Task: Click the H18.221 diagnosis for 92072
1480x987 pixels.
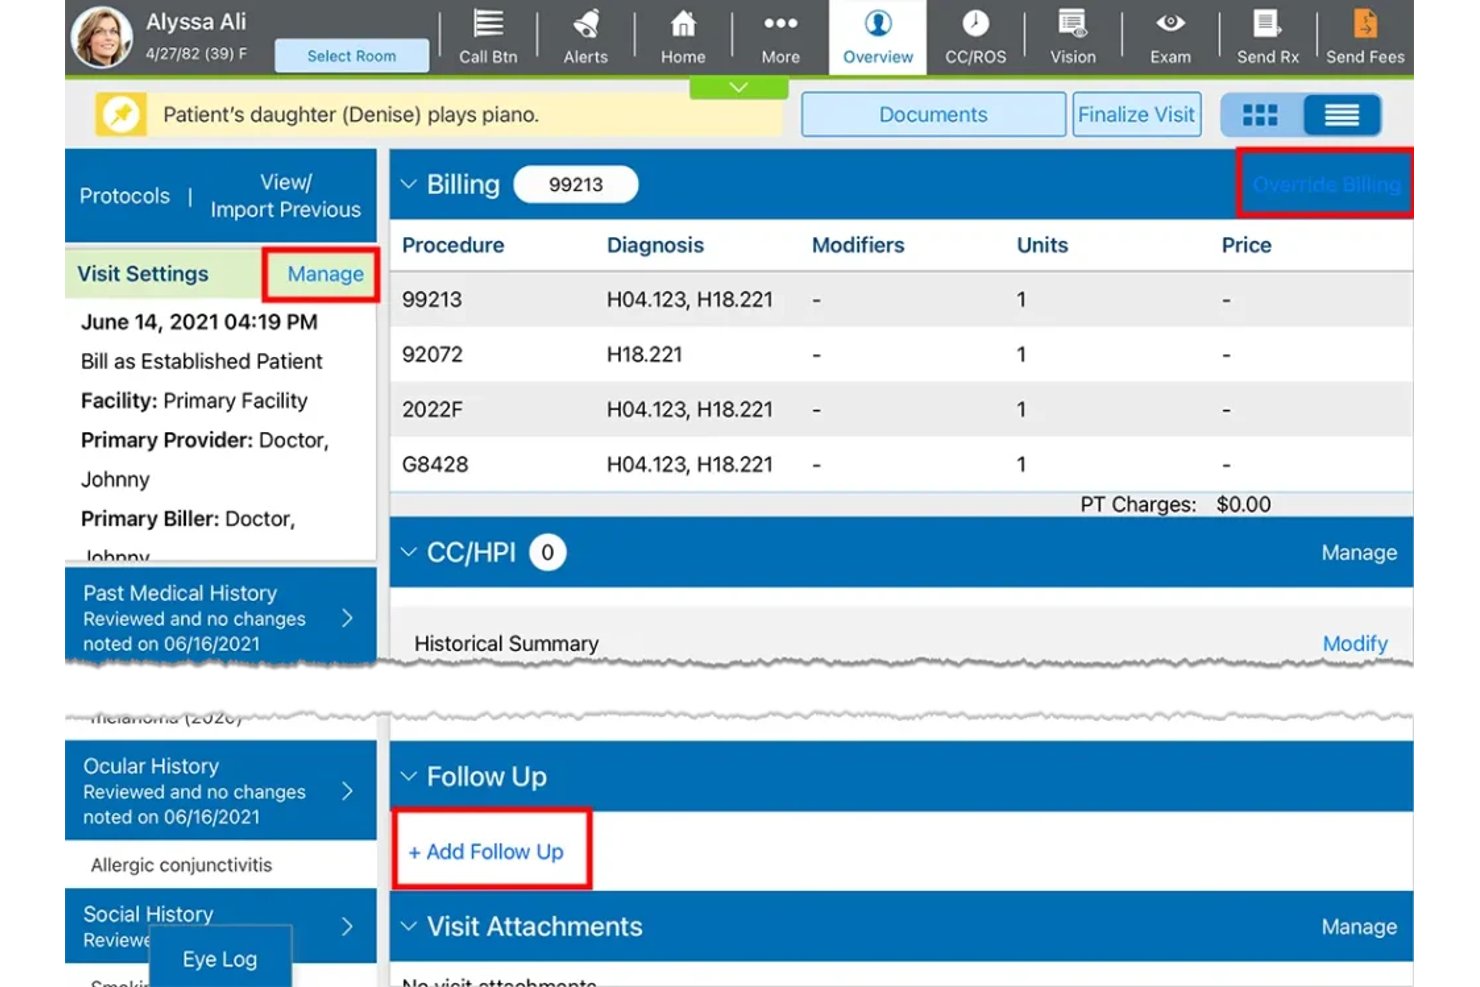Action: [644, 354]
